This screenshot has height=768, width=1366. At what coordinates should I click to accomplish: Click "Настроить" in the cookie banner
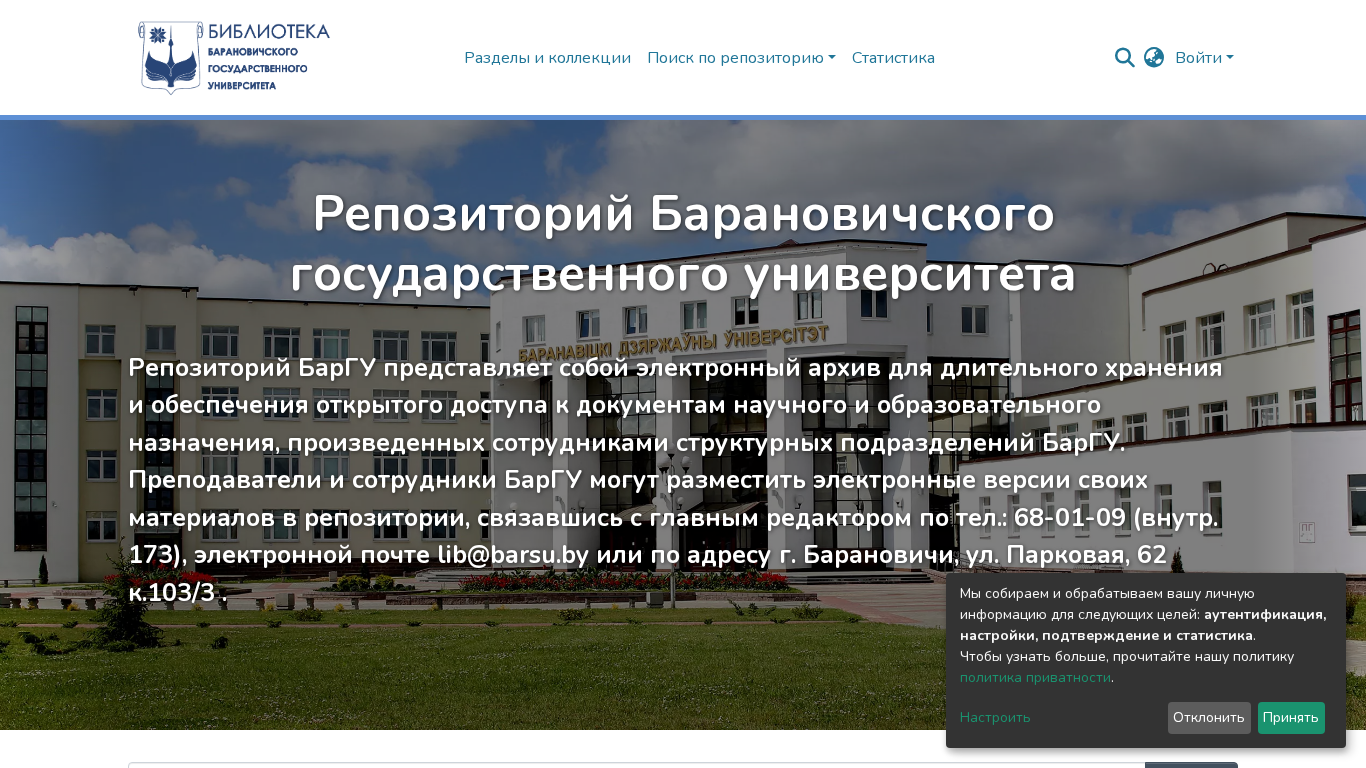(995, 718)
